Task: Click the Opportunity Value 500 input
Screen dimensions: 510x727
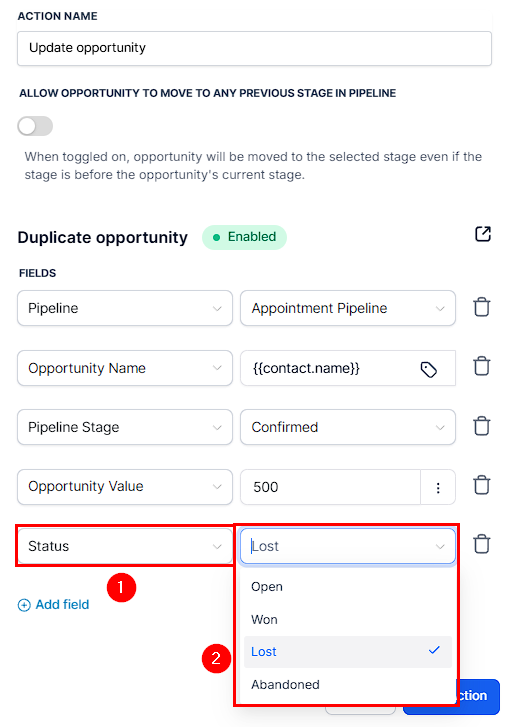Action: (x=330, y=487)
